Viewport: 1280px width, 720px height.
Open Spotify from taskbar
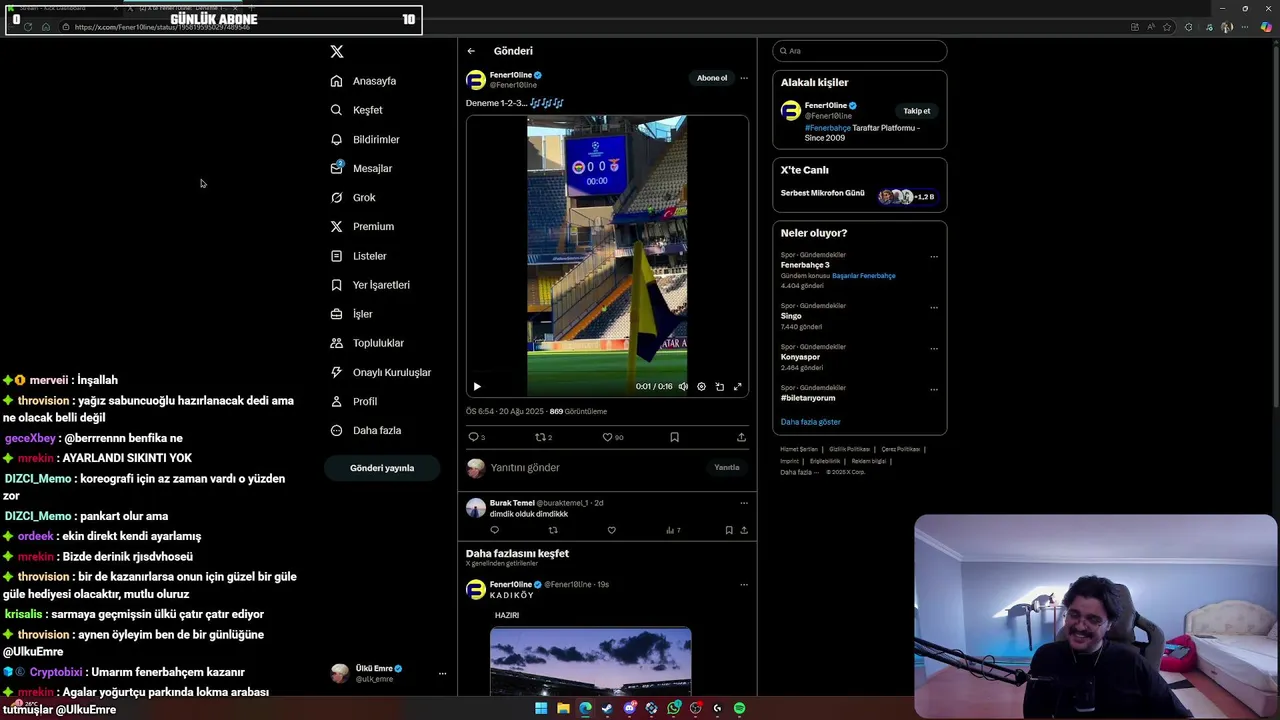click(x=739, y=708)
